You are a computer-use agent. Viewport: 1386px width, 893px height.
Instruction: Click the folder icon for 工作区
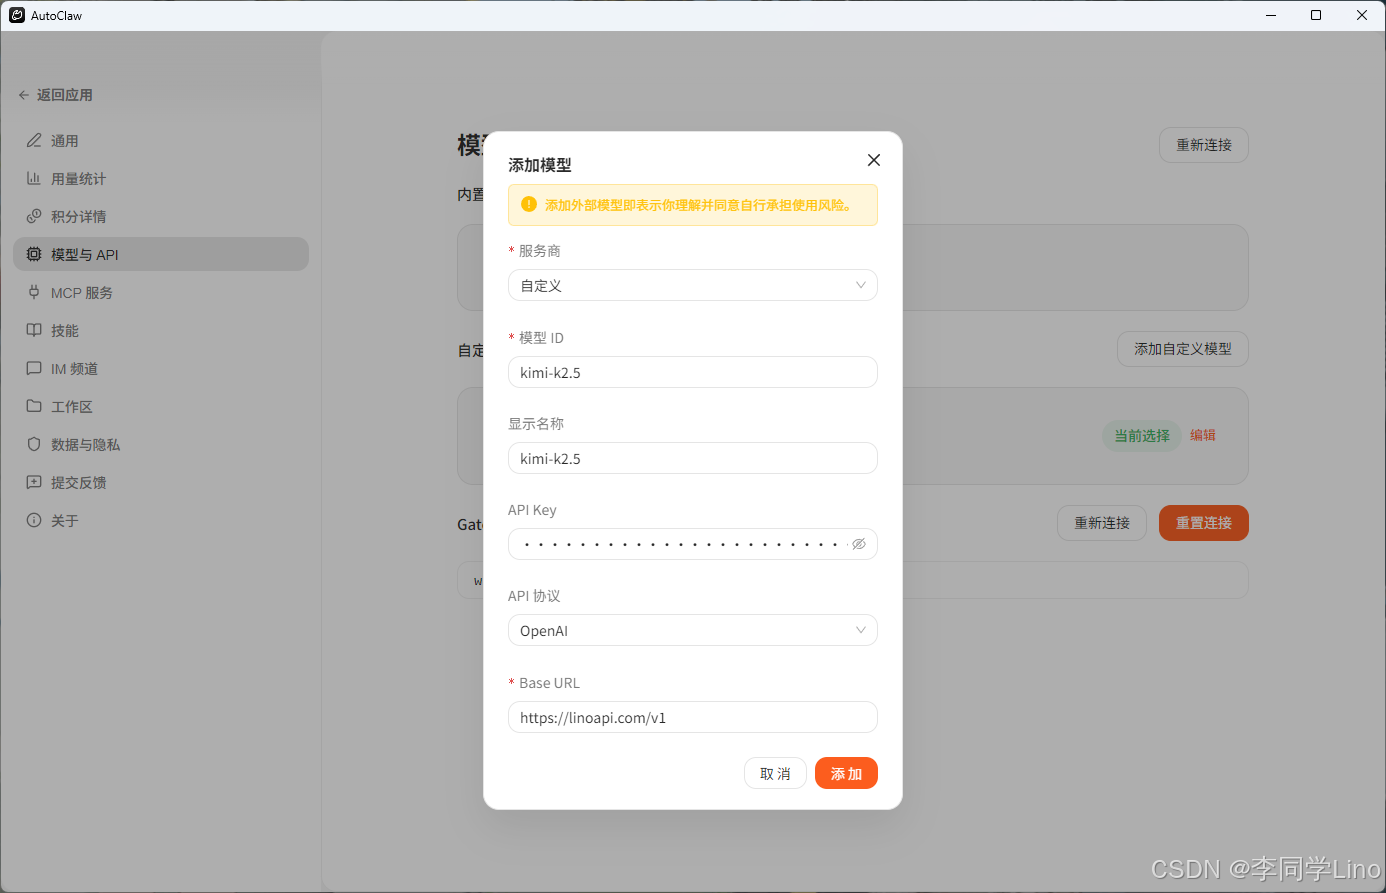(x=34, y=407)
